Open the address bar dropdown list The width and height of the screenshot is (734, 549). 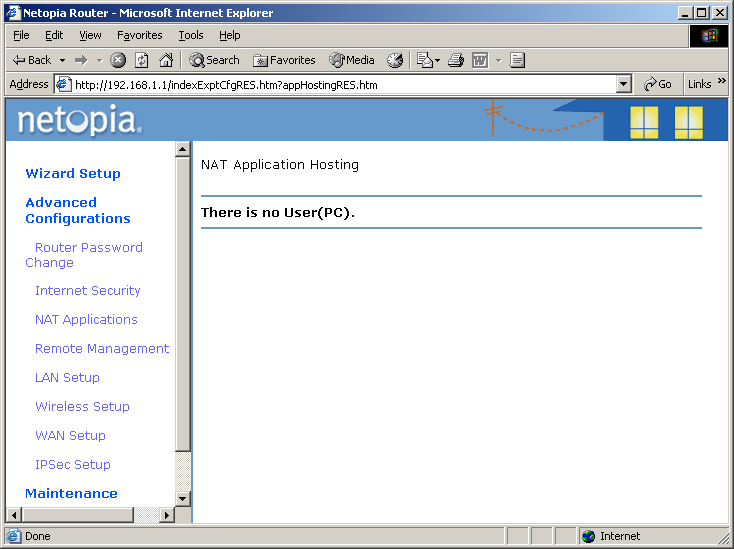624,85
